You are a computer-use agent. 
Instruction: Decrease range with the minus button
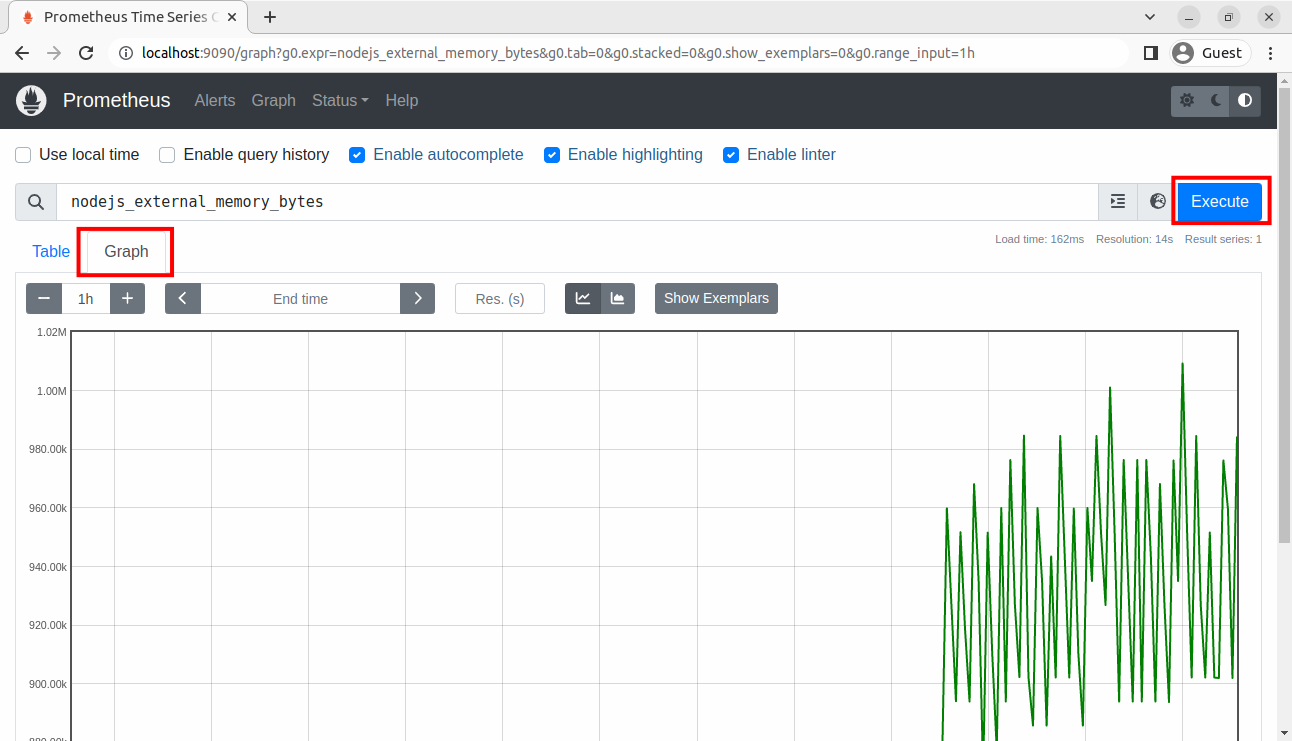pos(44,299)
